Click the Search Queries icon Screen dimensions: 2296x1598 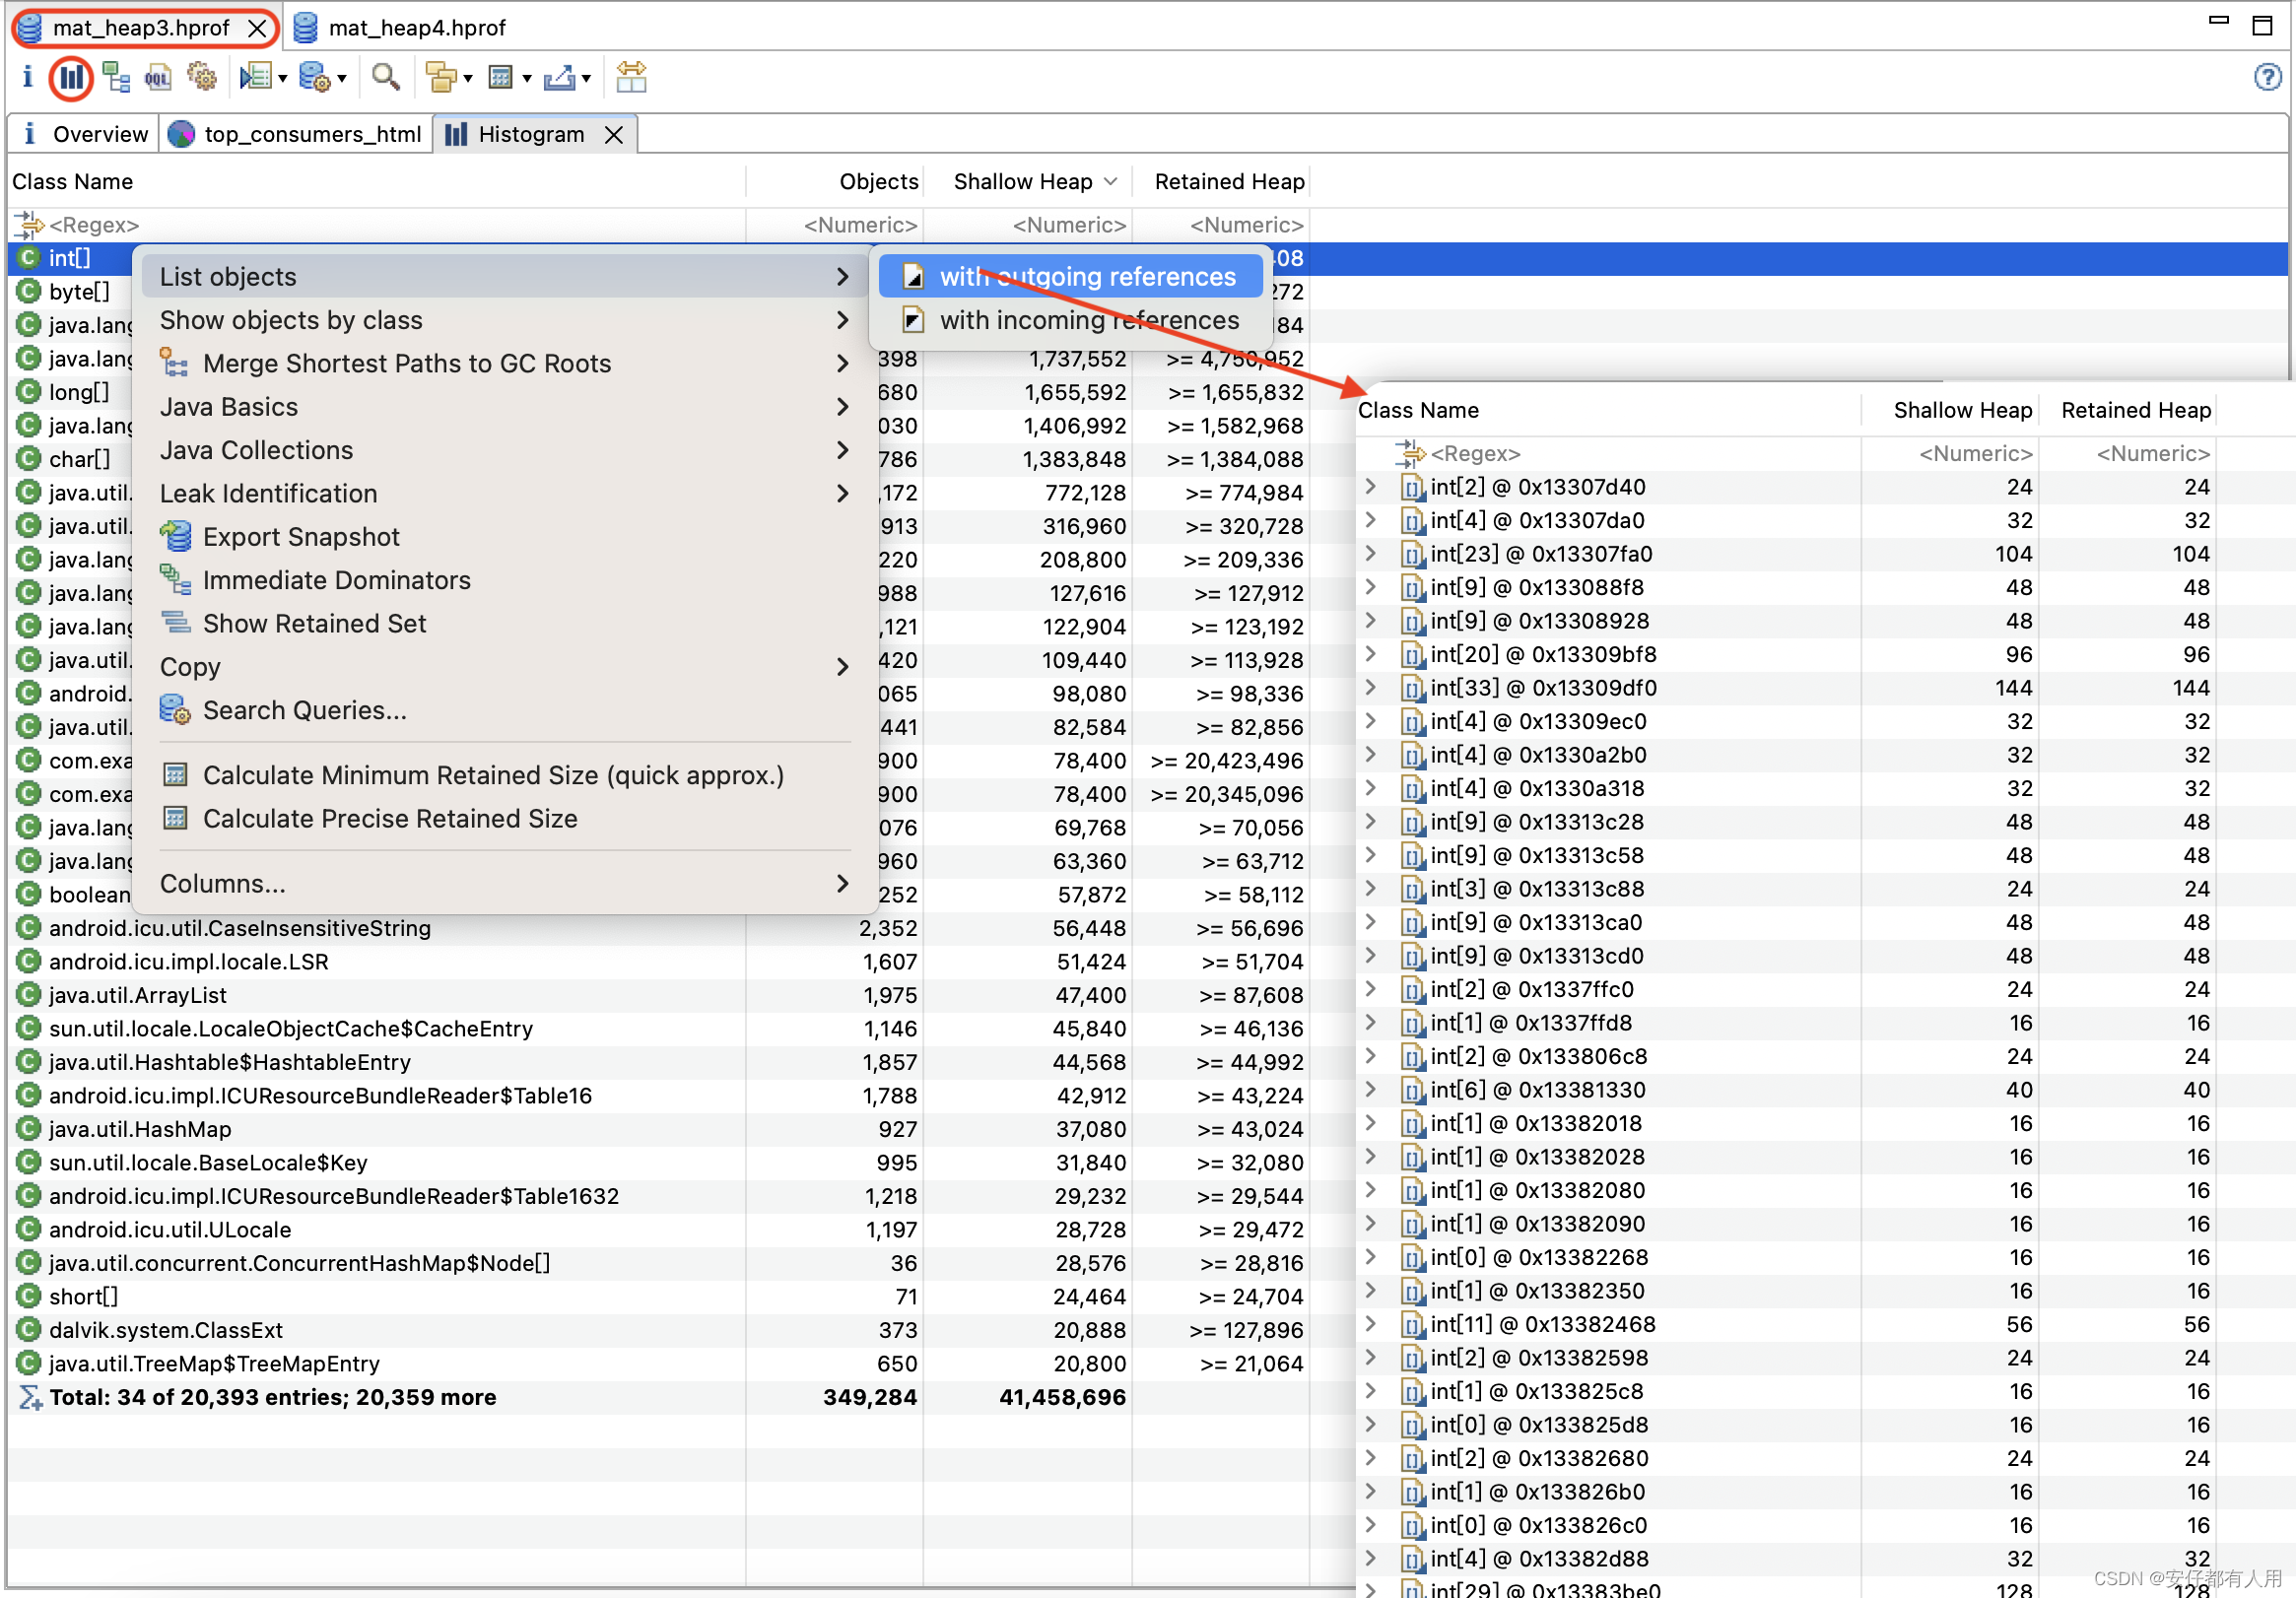pos(172,710)
